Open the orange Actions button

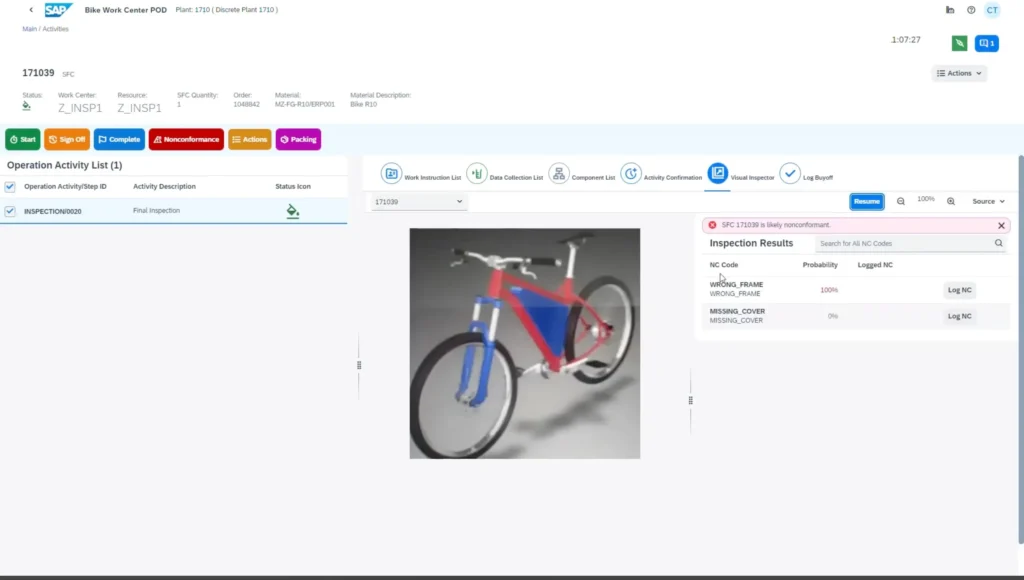[x=249, y=139]
